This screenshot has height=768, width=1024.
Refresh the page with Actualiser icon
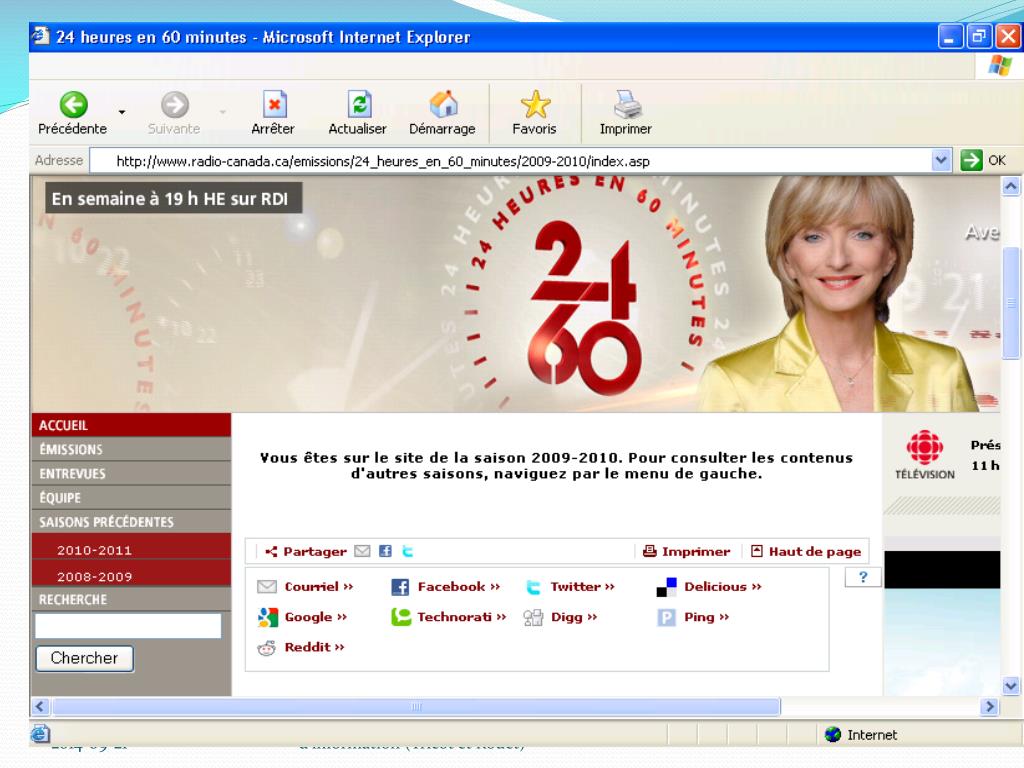(359, 104)
